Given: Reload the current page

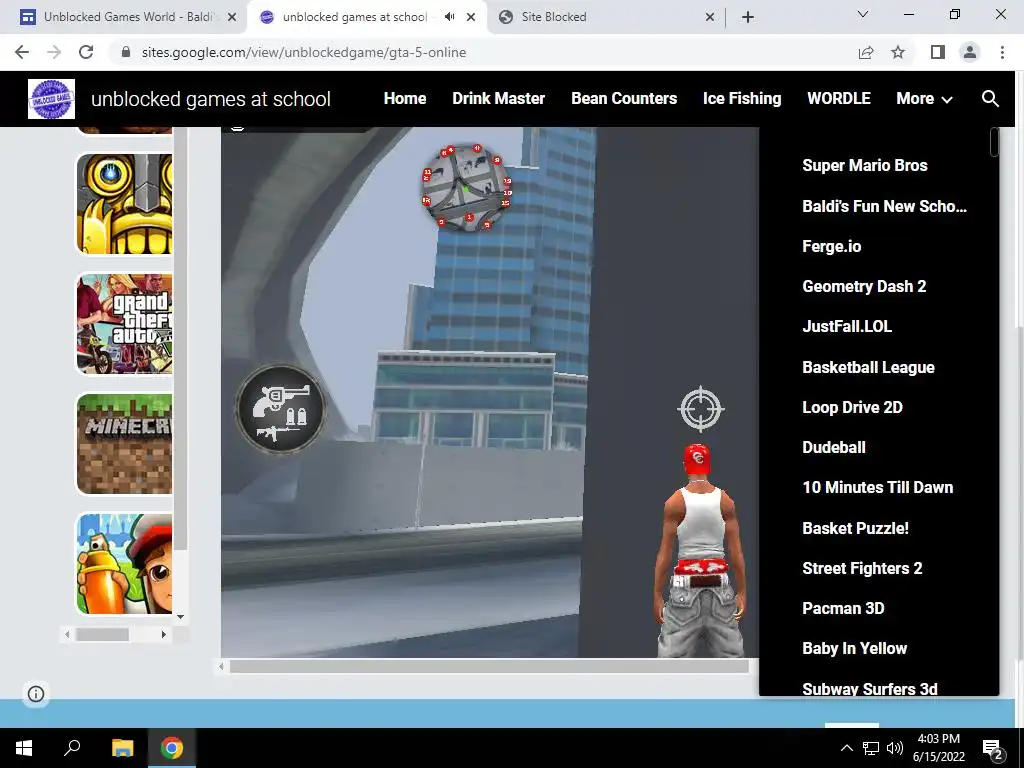Looking at the screenshot, I should click(x=86, y=52).
